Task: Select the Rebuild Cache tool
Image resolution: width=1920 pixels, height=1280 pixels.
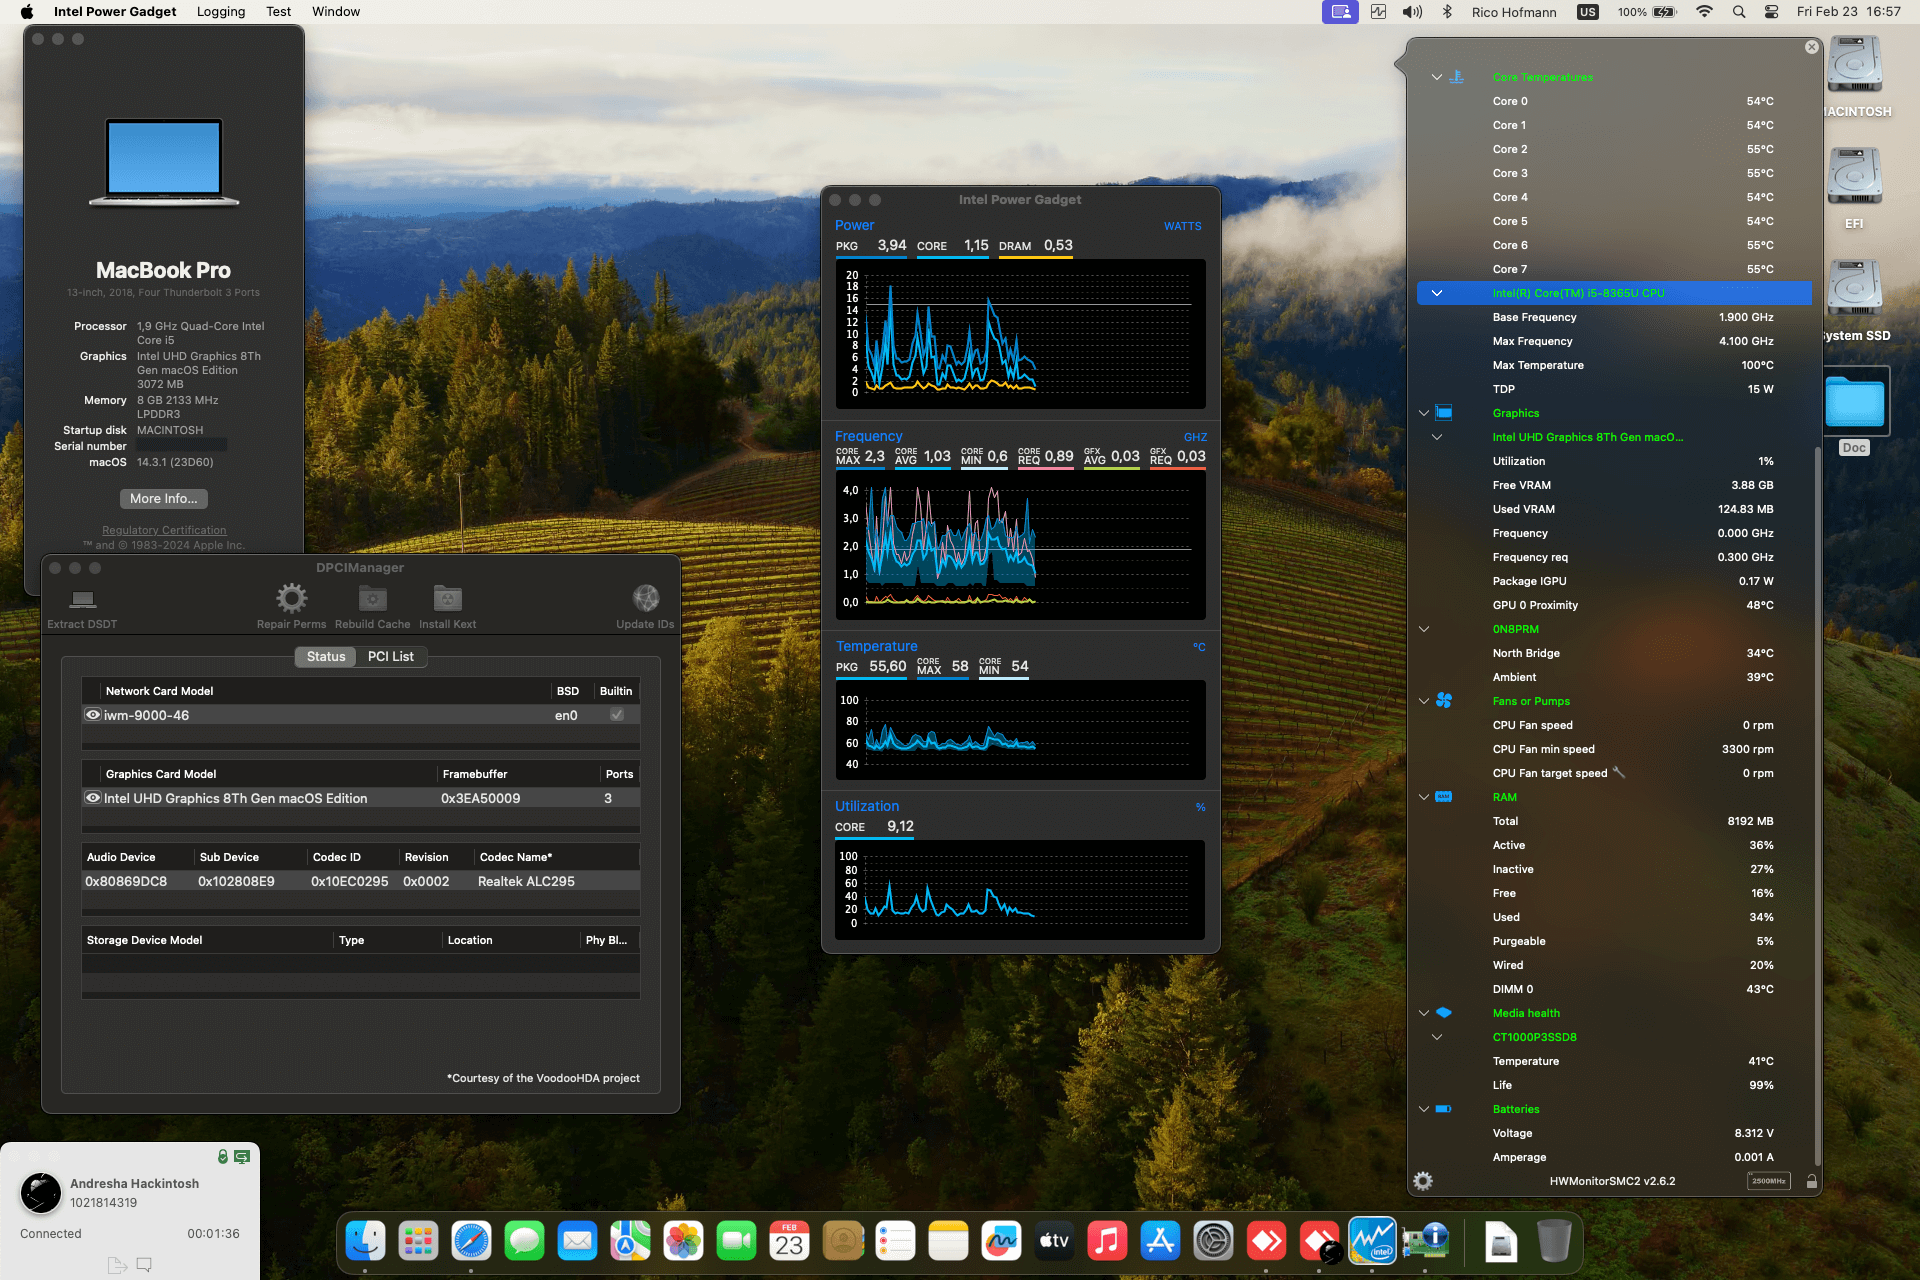Action: pyautogui.click(x=372, y=600)
